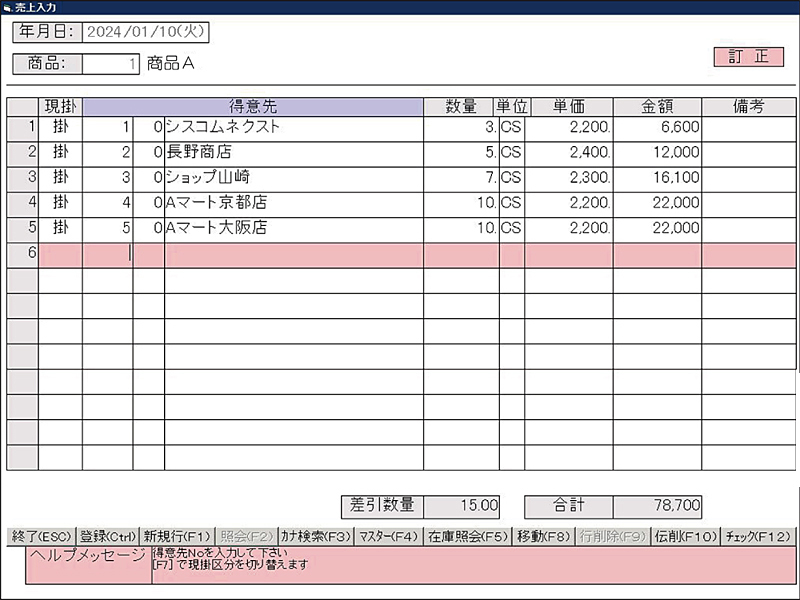Click the 得意先 column header
The height and width of the screenshot is (600, 800).
click(x=253, y=107)
